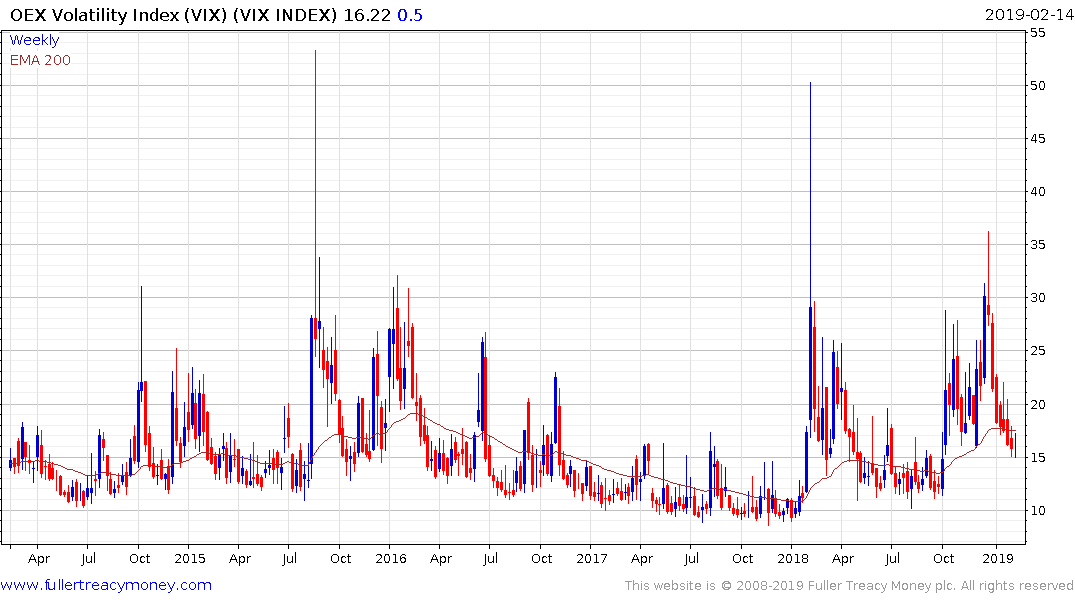Screen dimensions: 1075x600
Task: Click the 2017 x-axis label
Action: (592, 558)
